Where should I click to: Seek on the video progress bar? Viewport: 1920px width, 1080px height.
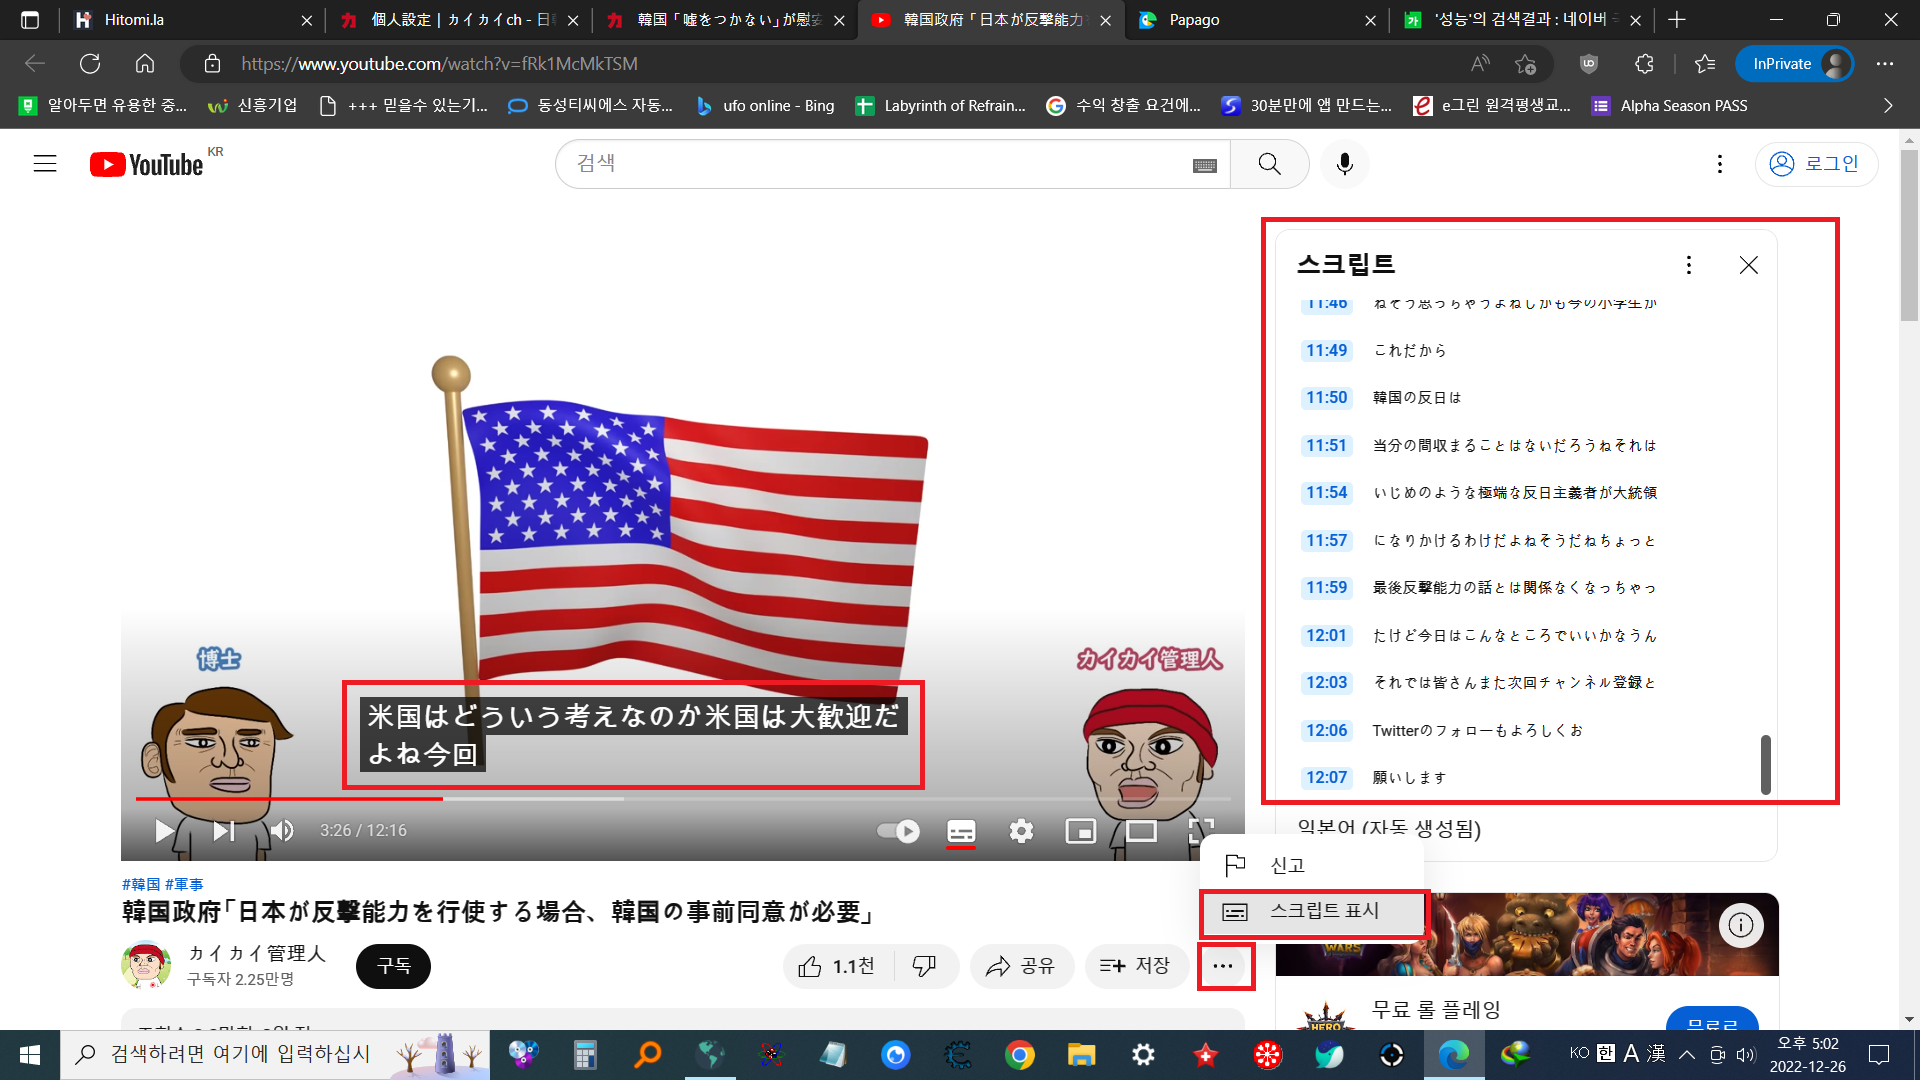click(x=684, y=799)
